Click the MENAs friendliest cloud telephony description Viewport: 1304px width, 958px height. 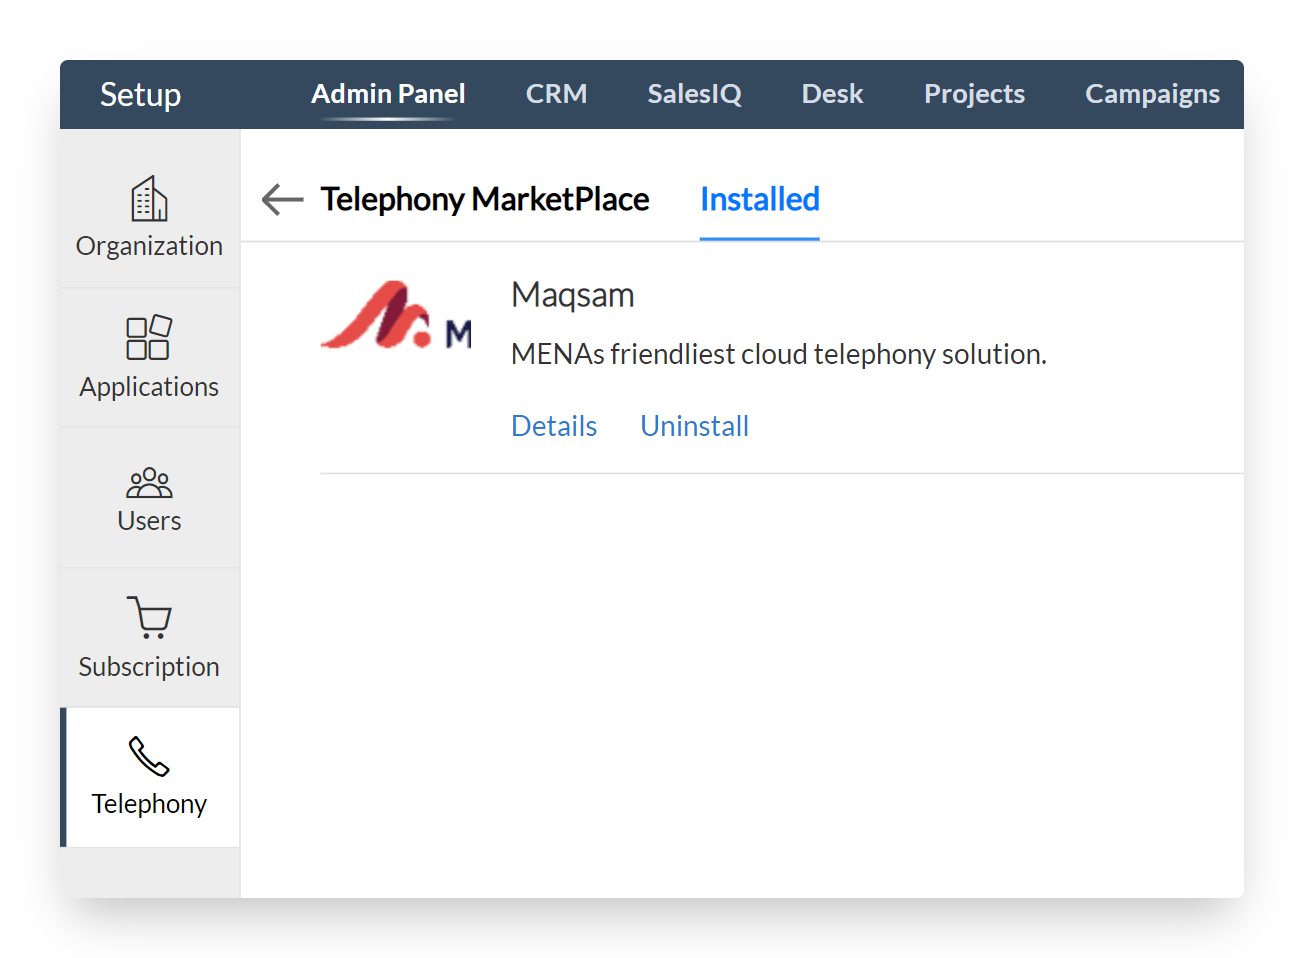778,354
